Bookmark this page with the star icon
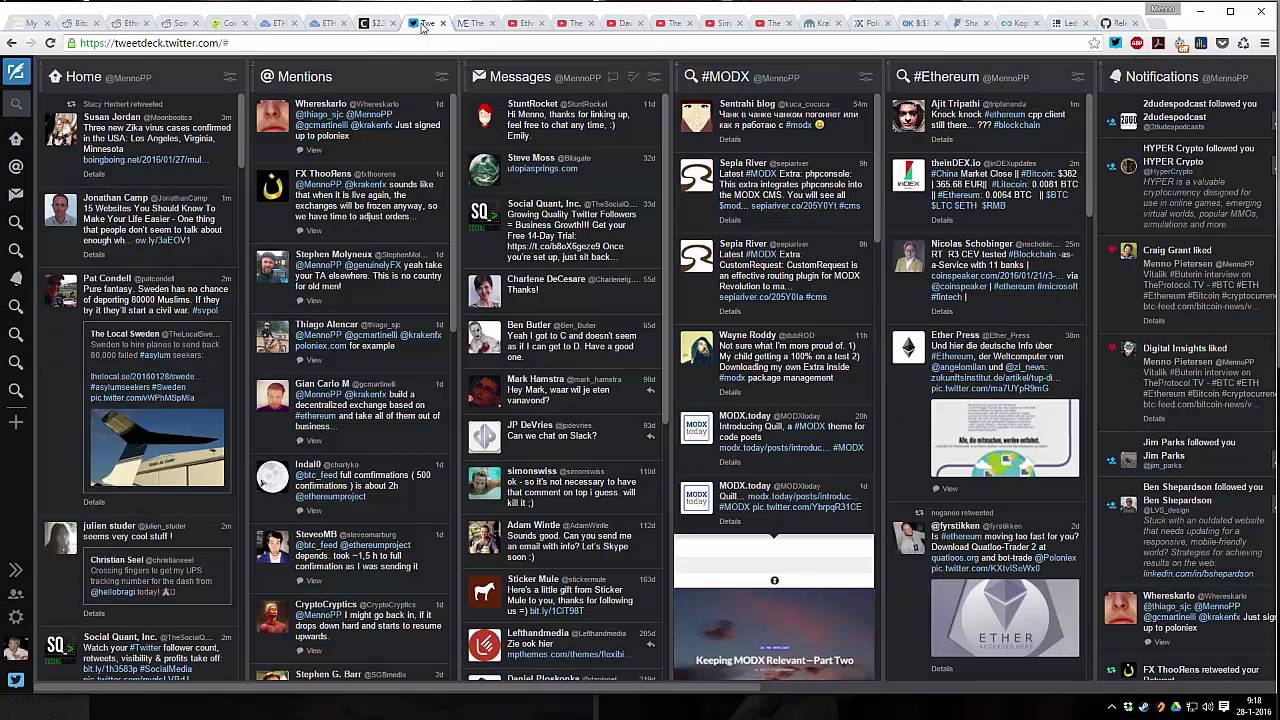 [x=1094, y=43]
